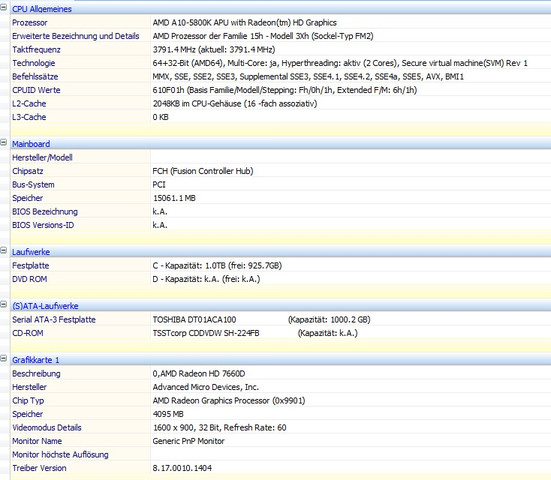
Task: Select the Prozessor row
Action: tap(280, 22)
